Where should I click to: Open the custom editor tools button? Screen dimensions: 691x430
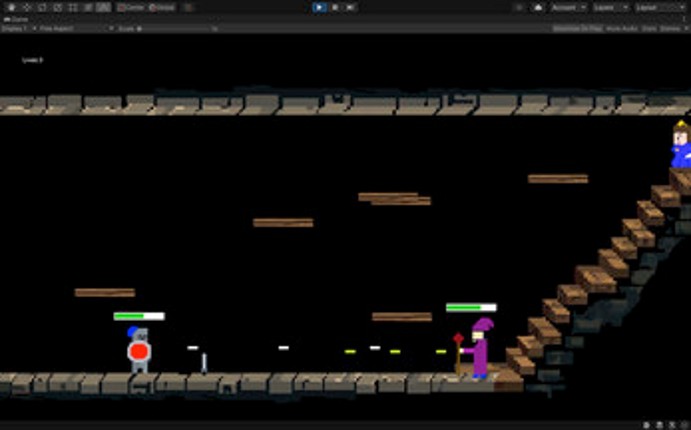(x=104, y=7)
